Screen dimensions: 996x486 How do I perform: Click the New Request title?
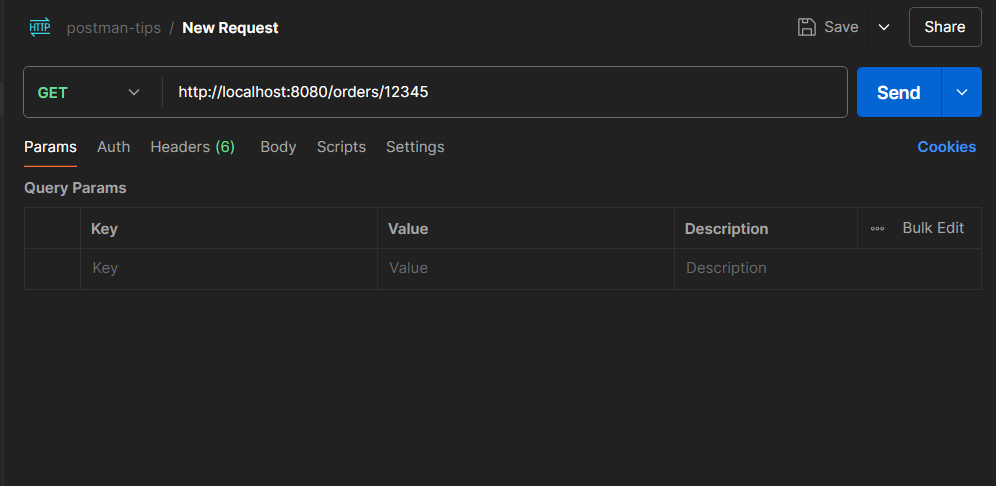coord(231,28)
